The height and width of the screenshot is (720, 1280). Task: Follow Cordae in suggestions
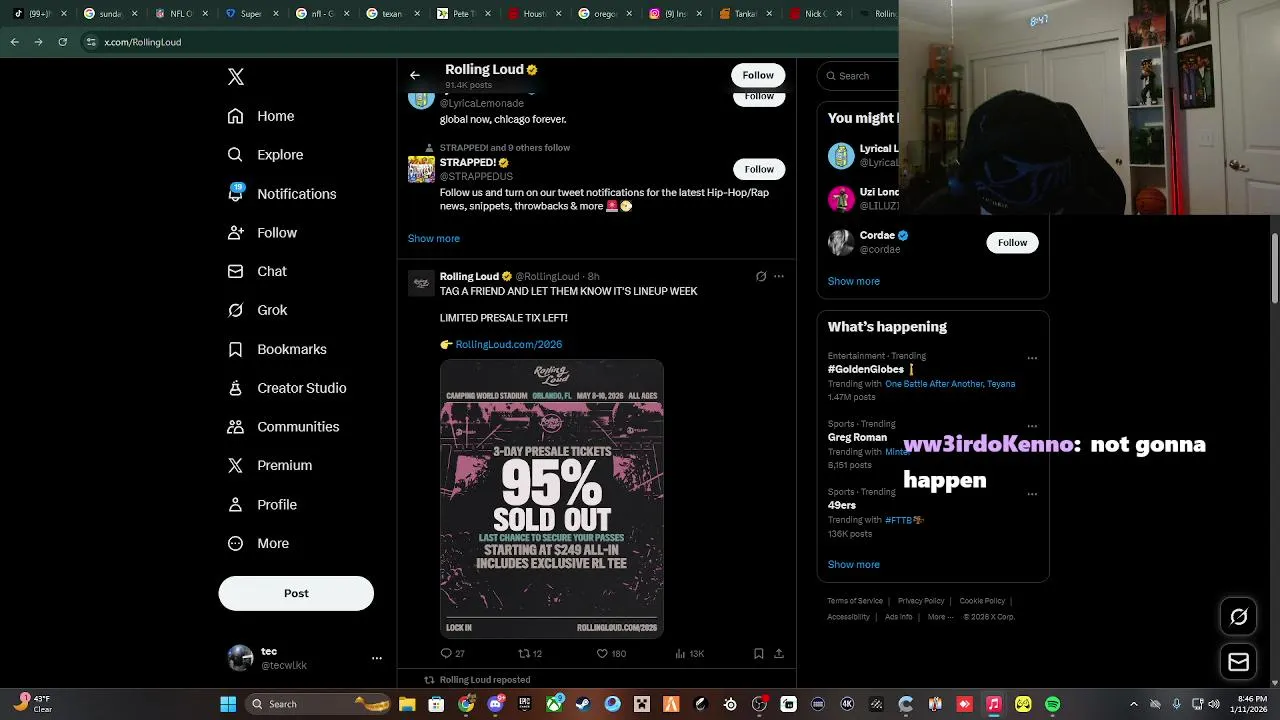coord(1012,242)
